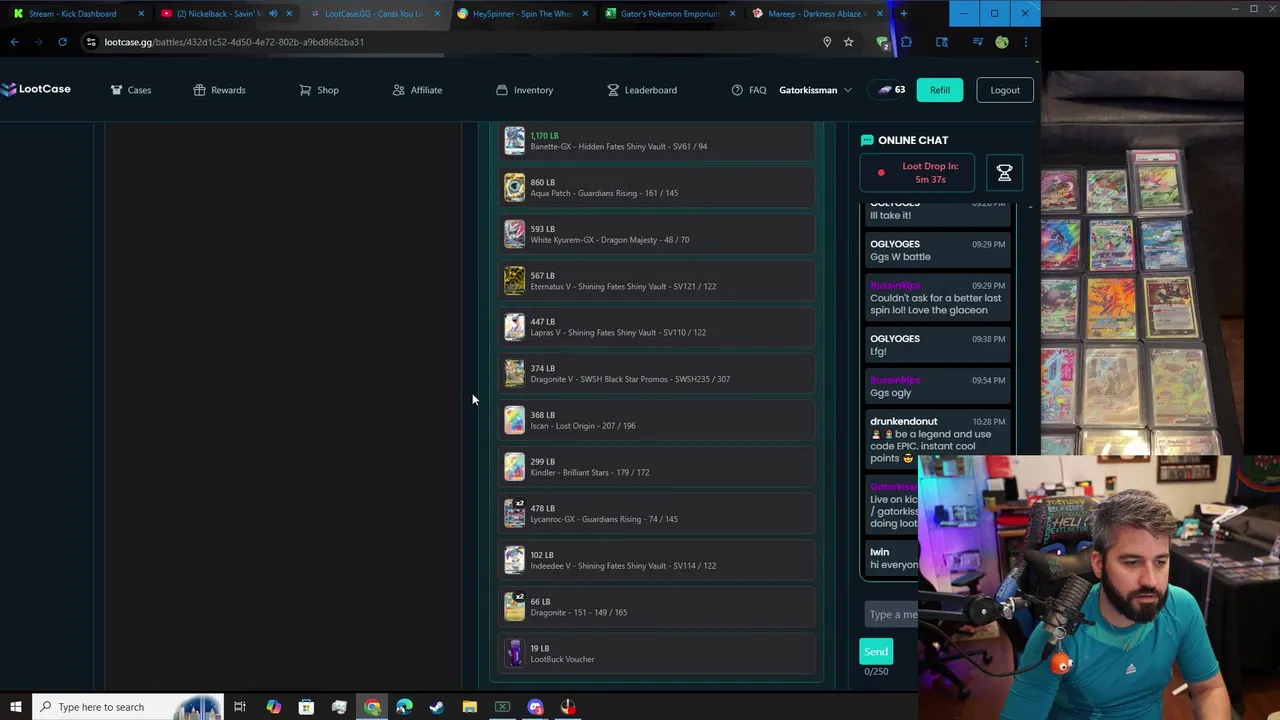Click the address bar location pin icon

pyautogui.click(x=827, y=42)
